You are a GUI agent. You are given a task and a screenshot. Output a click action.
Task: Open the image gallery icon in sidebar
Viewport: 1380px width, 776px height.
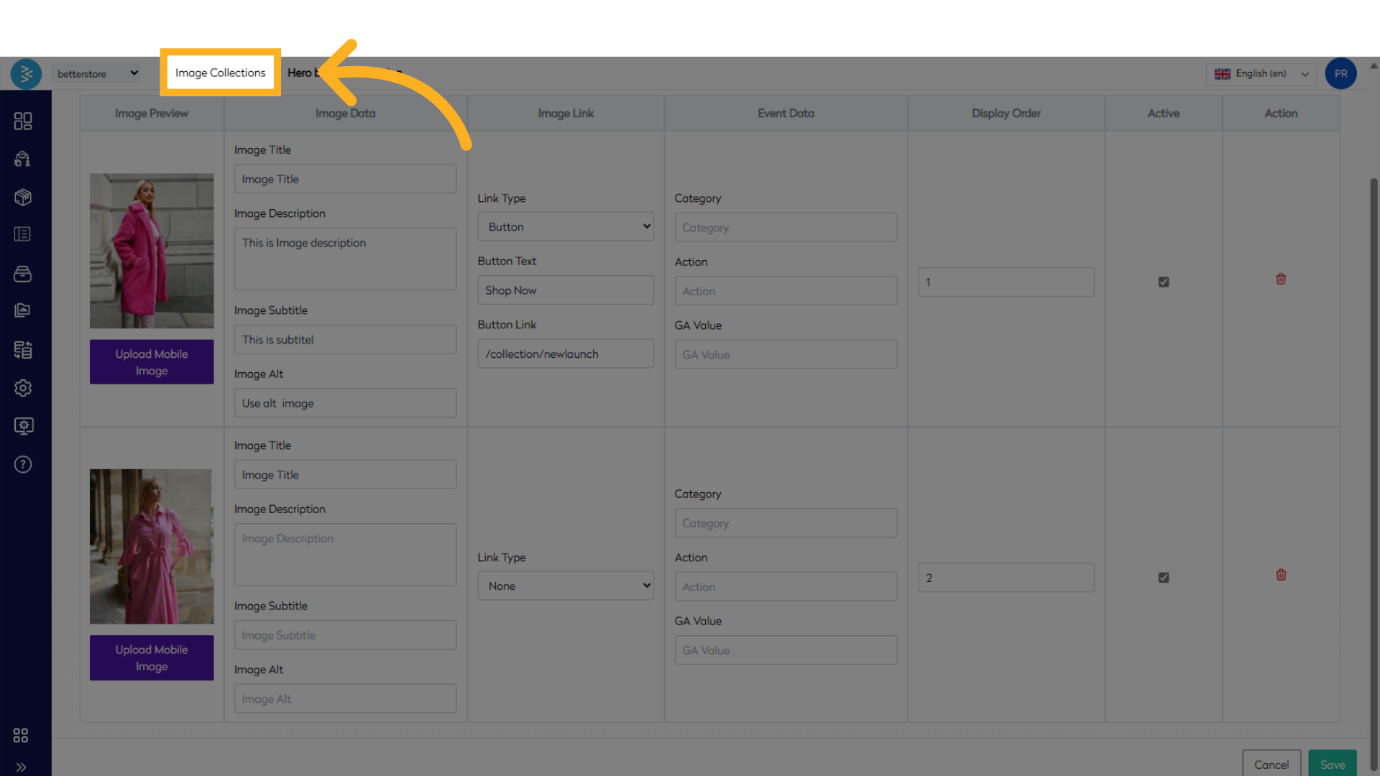tap(23, 311)
